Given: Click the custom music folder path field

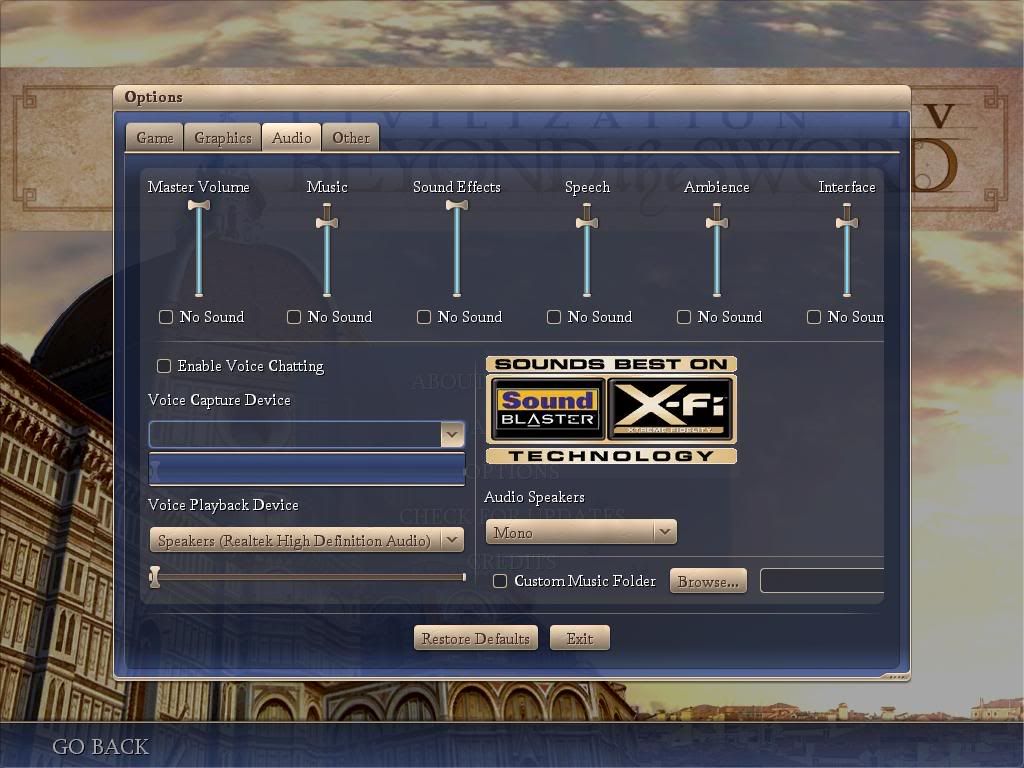Looking at the screenshot, I should pos(822,581).
